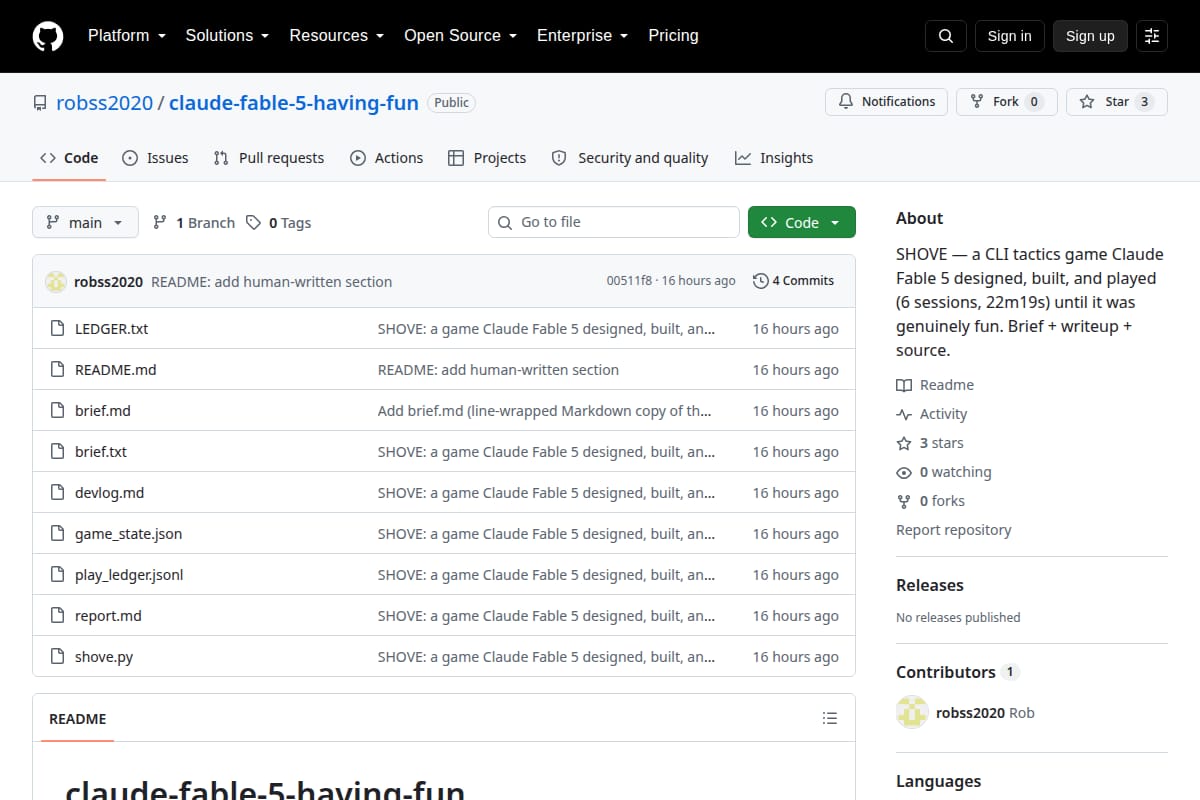Viewport: 1200px width, 800px height.
Task: Open commit hash 00511f8
Action: pos(629,281)
